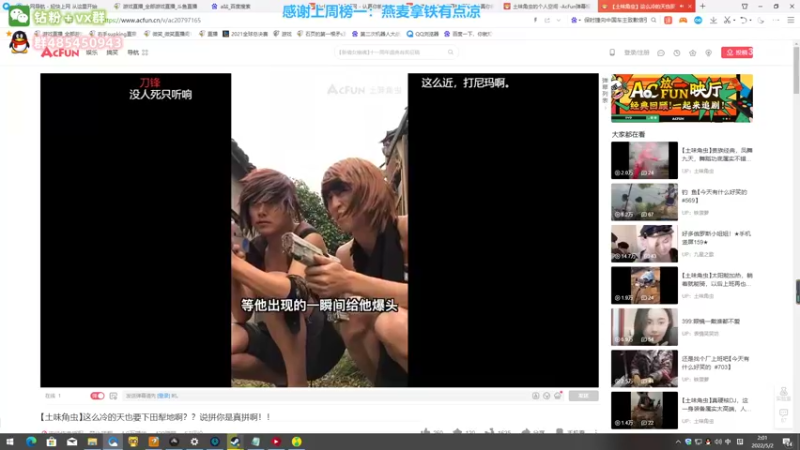Open a new browser tab with plus

click(703, 6)
